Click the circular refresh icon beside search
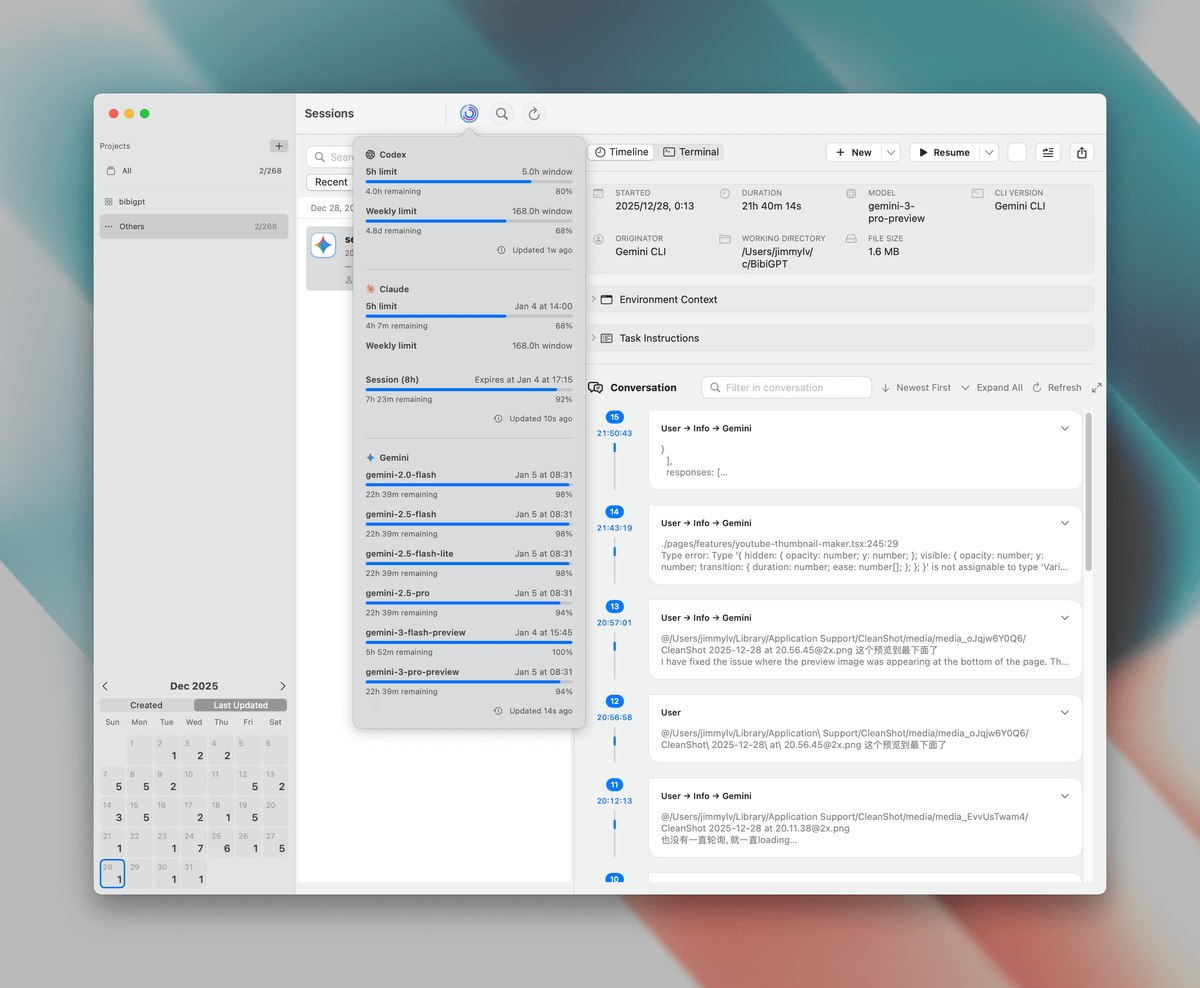 click(534, 114)
